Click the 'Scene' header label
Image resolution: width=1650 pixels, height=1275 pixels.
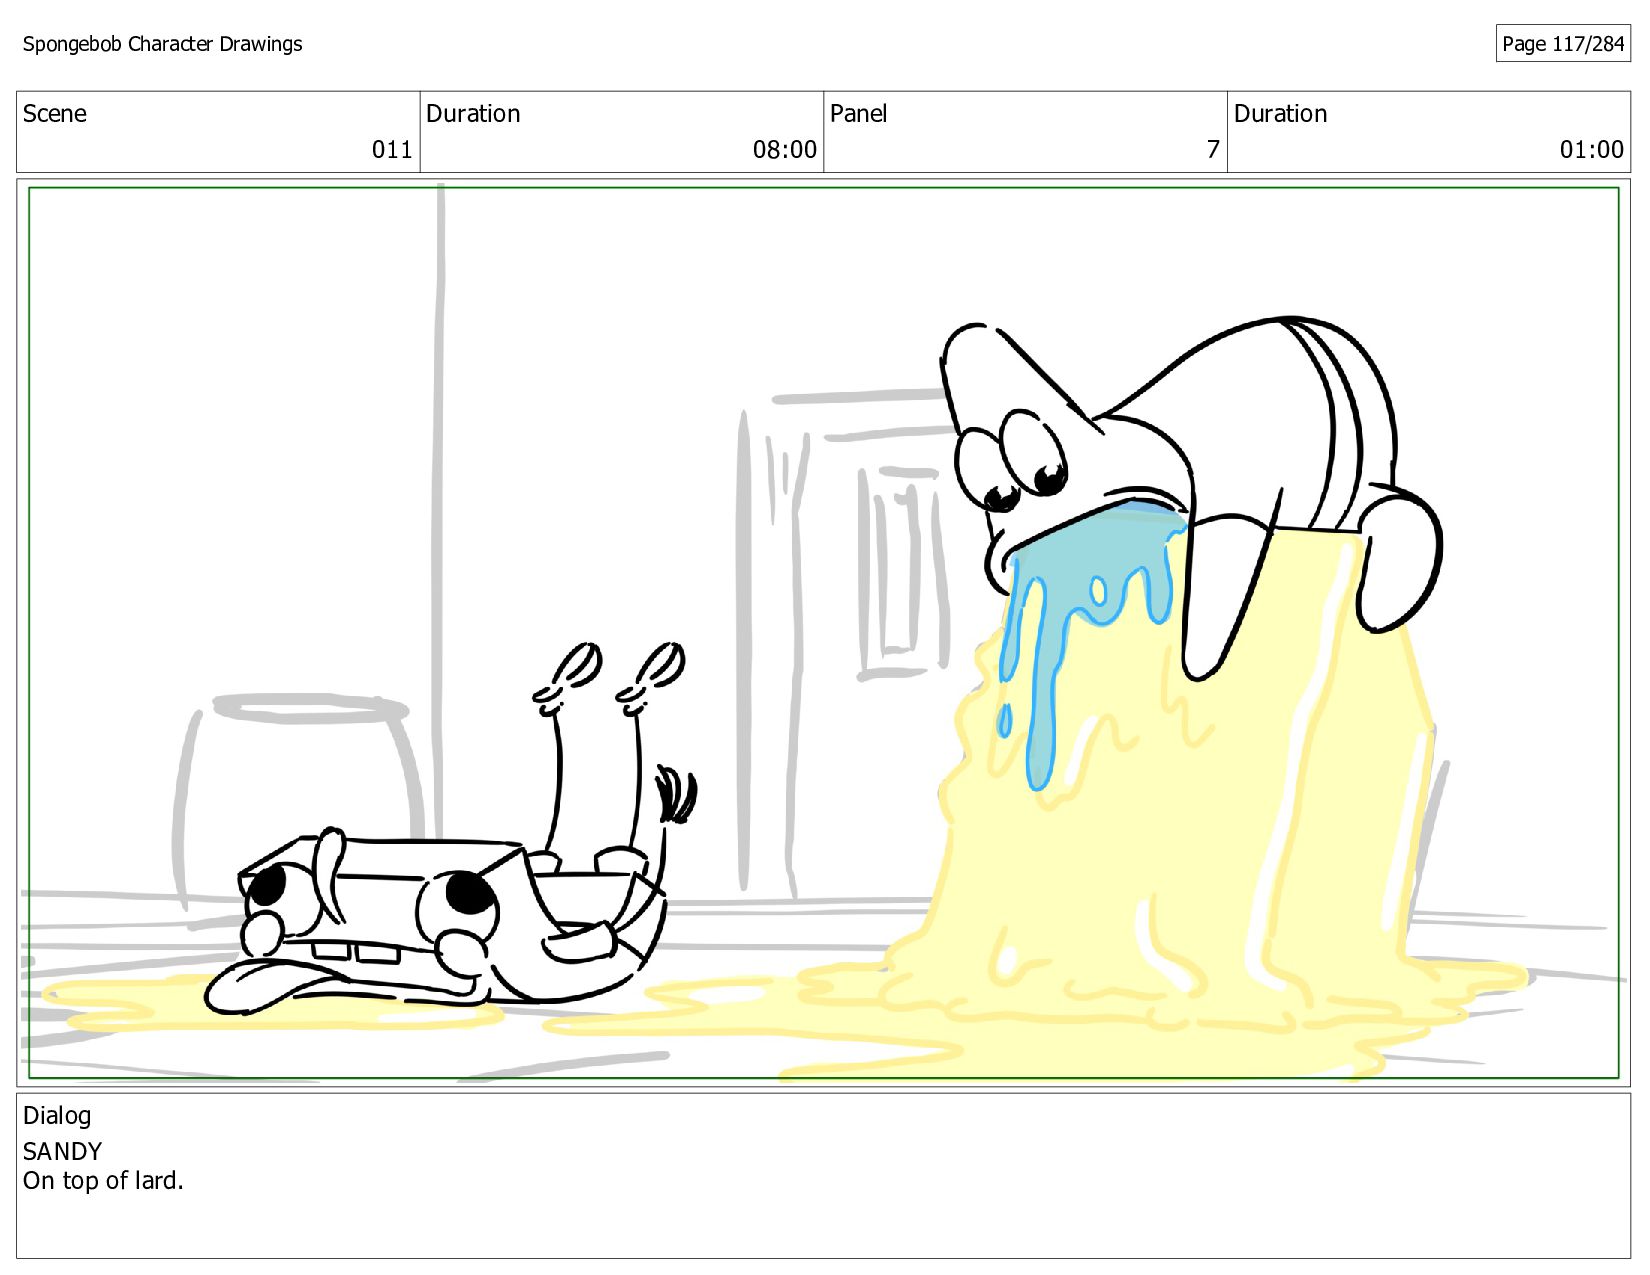pos(55,113)
